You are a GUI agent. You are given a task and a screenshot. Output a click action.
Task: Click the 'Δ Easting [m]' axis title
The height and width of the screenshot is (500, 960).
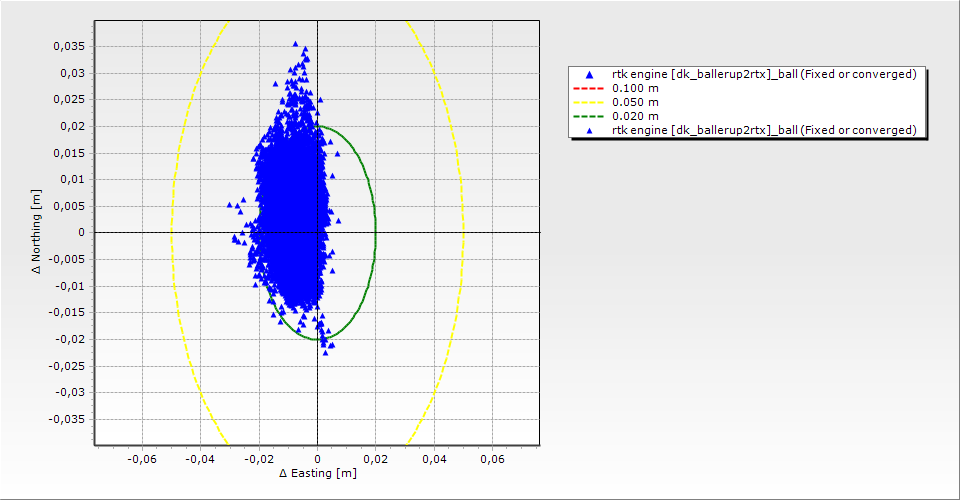318,473
